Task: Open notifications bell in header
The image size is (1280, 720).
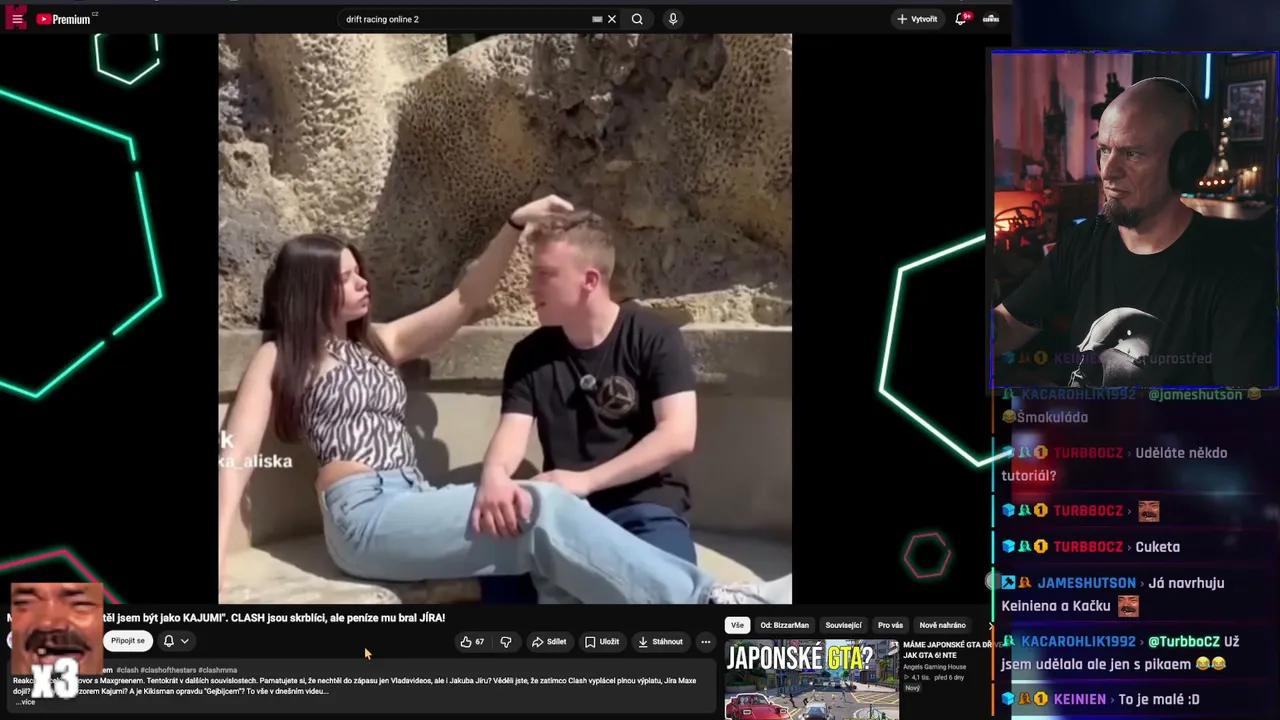Action: pos(962,19)
